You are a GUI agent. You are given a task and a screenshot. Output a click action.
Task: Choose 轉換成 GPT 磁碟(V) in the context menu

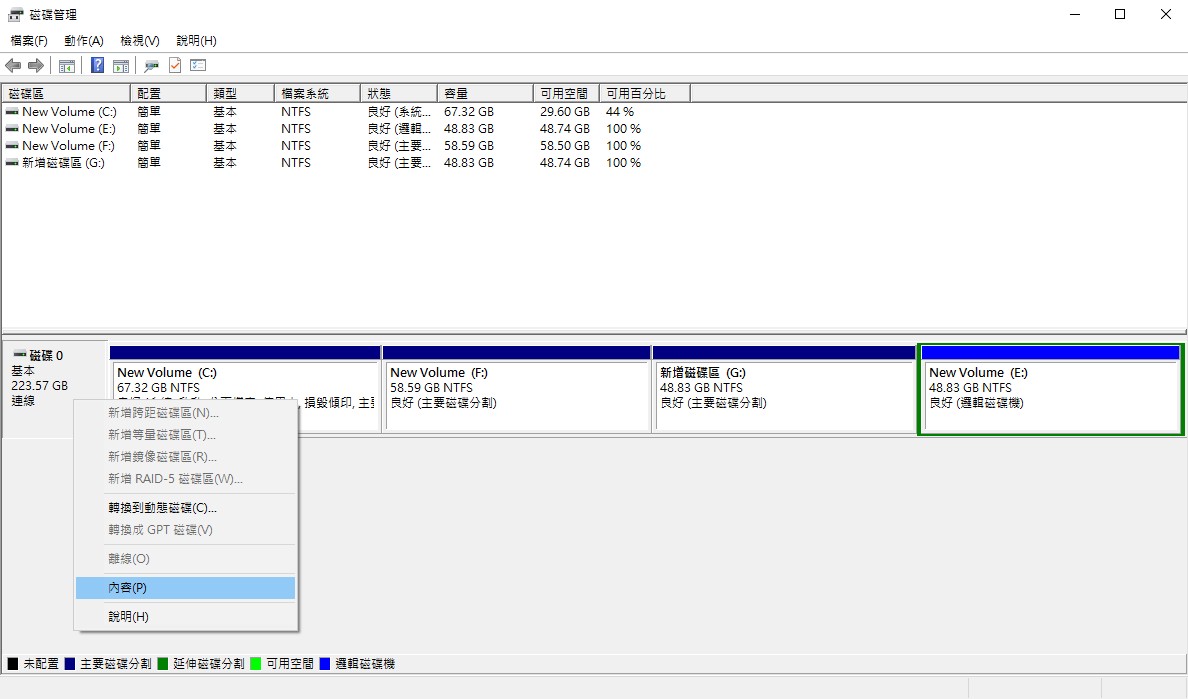point(185,529)
